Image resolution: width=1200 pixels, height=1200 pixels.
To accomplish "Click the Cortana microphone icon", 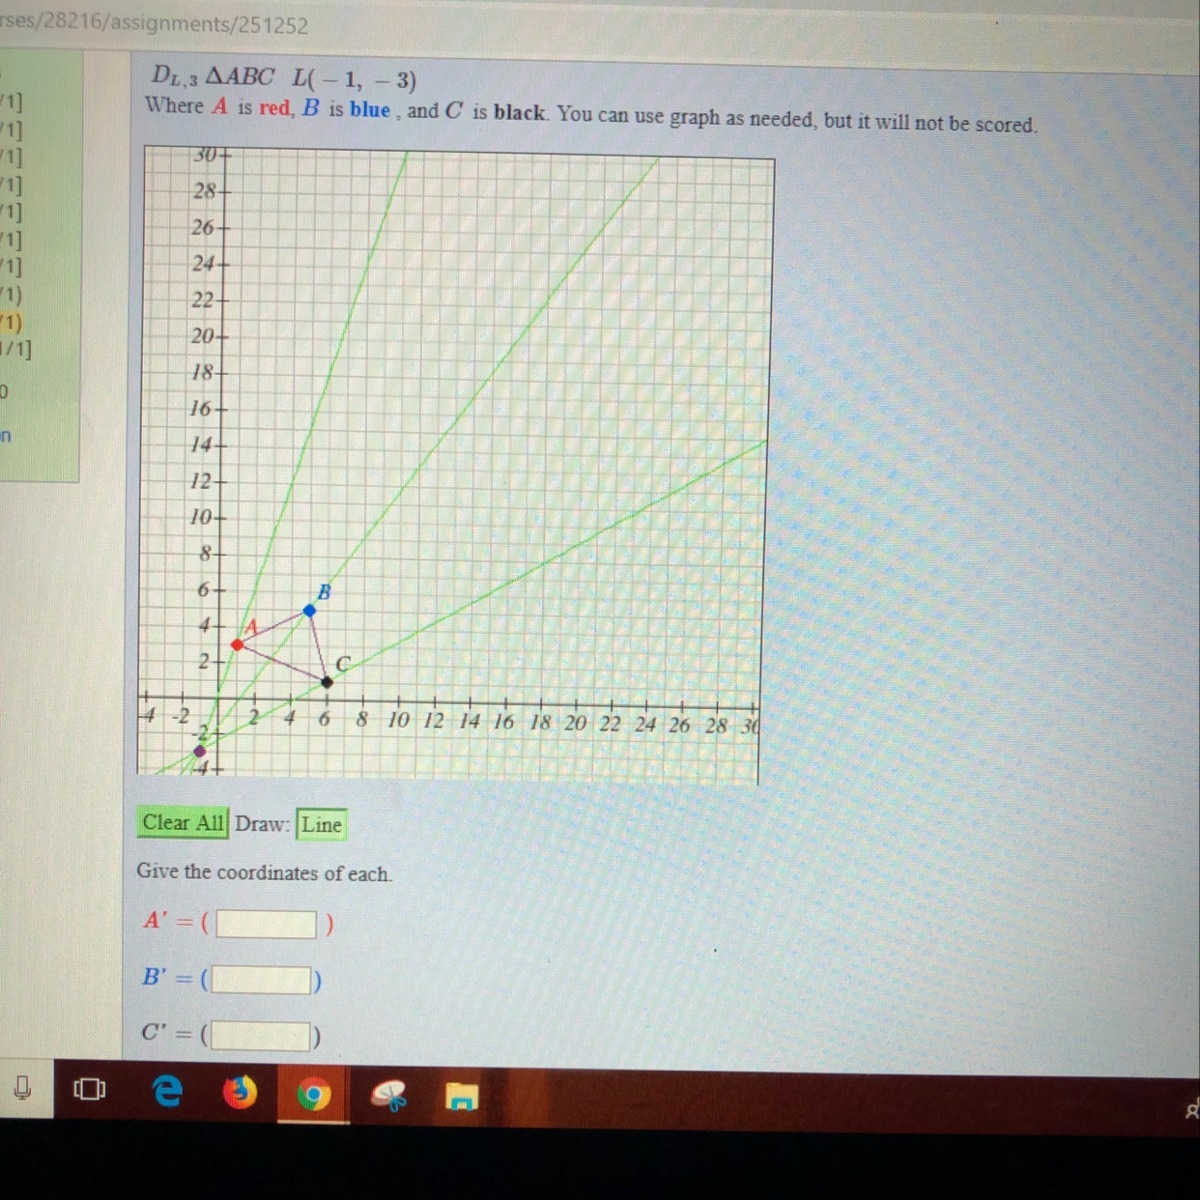I will (x=23, y=1089).
